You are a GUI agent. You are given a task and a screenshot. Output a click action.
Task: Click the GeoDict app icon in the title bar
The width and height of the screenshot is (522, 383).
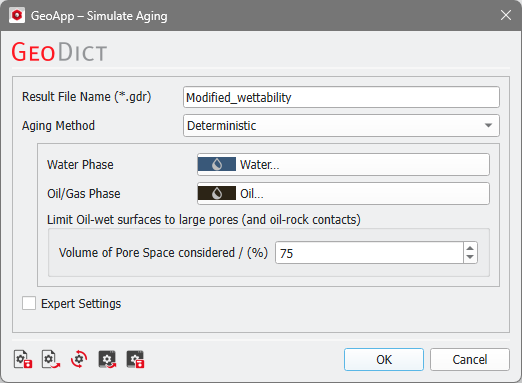point(17,15)
